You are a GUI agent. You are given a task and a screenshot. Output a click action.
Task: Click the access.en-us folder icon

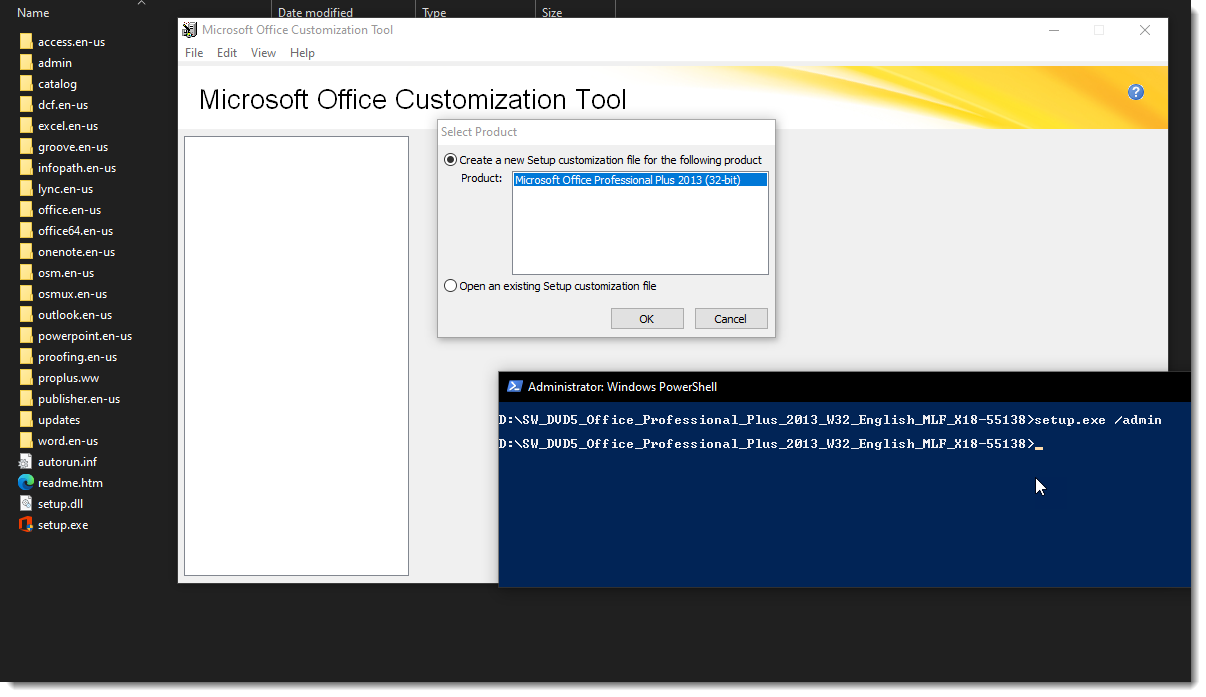coord(26,42)
